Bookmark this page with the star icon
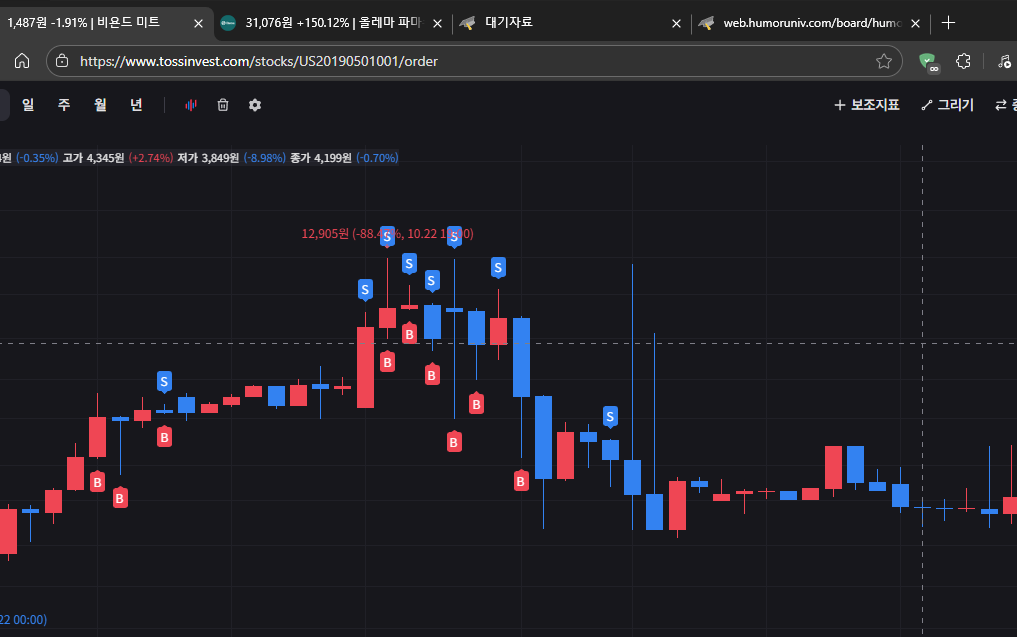 coord(883,61)
